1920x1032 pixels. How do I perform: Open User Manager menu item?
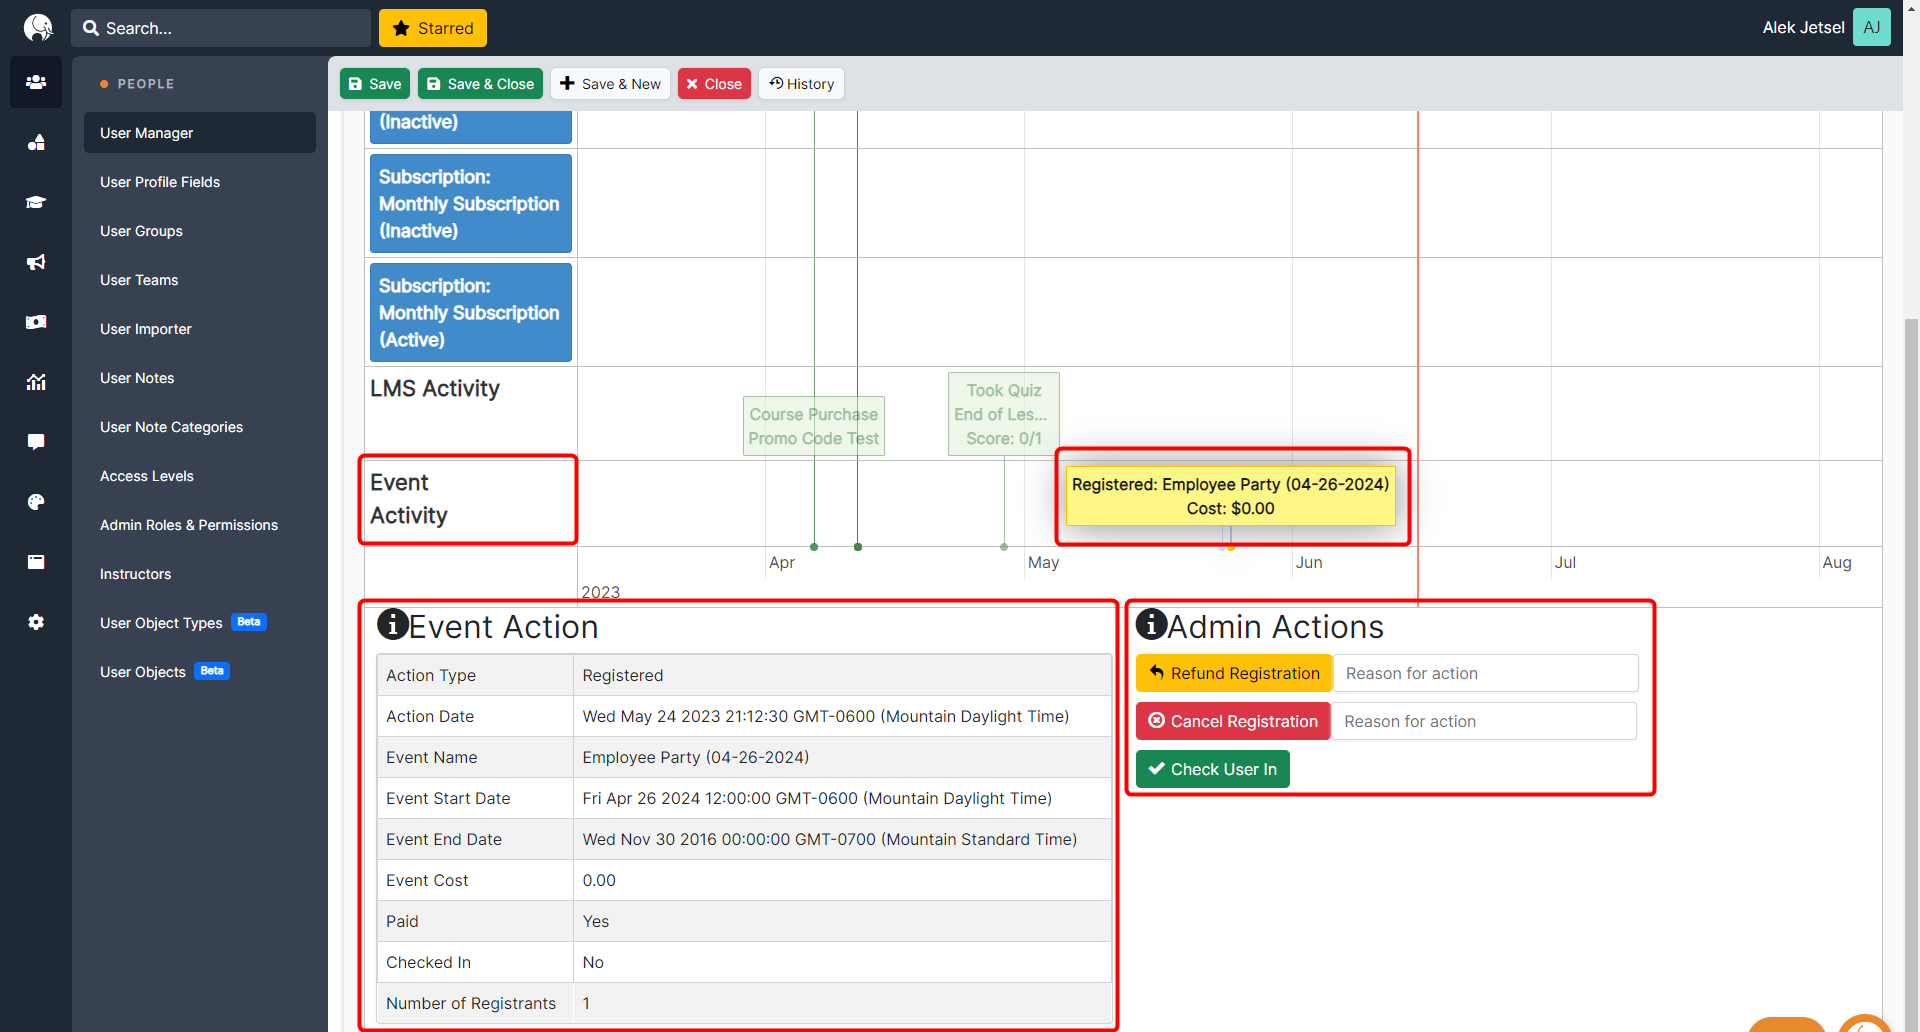coord(200,133)
